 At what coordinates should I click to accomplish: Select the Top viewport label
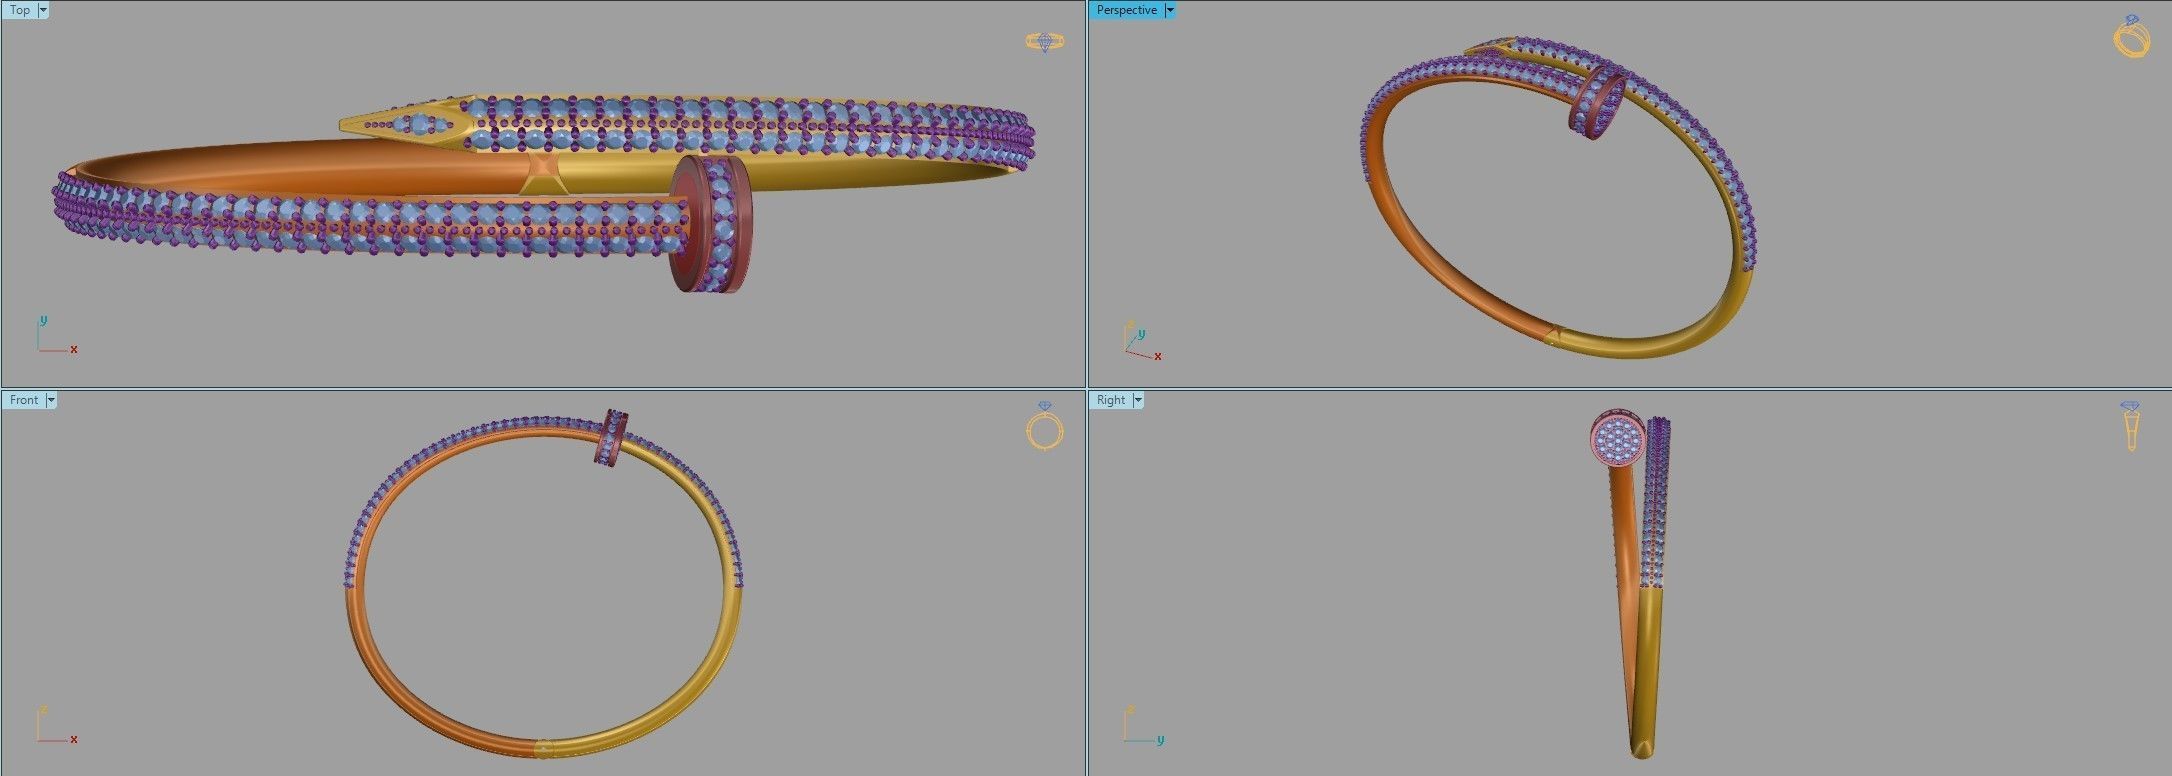[20, 10]
